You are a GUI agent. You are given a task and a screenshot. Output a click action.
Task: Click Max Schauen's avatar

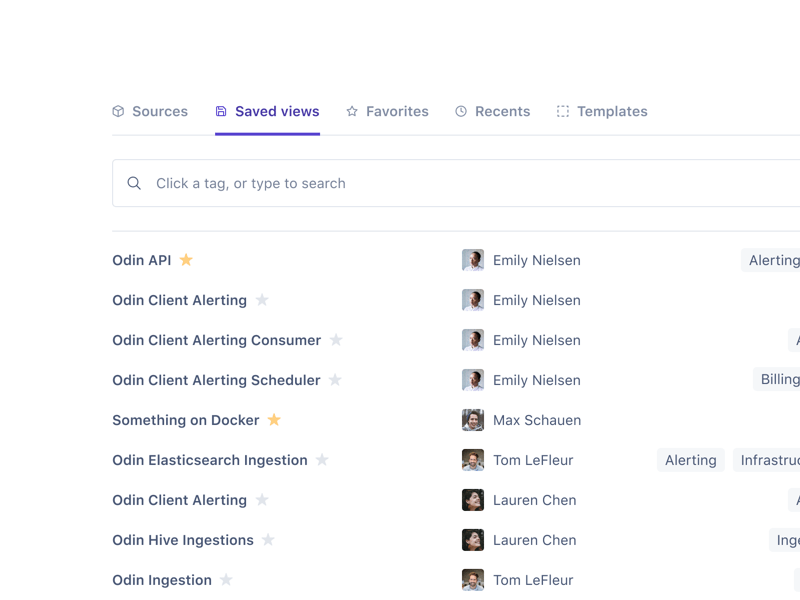point(473,420)
